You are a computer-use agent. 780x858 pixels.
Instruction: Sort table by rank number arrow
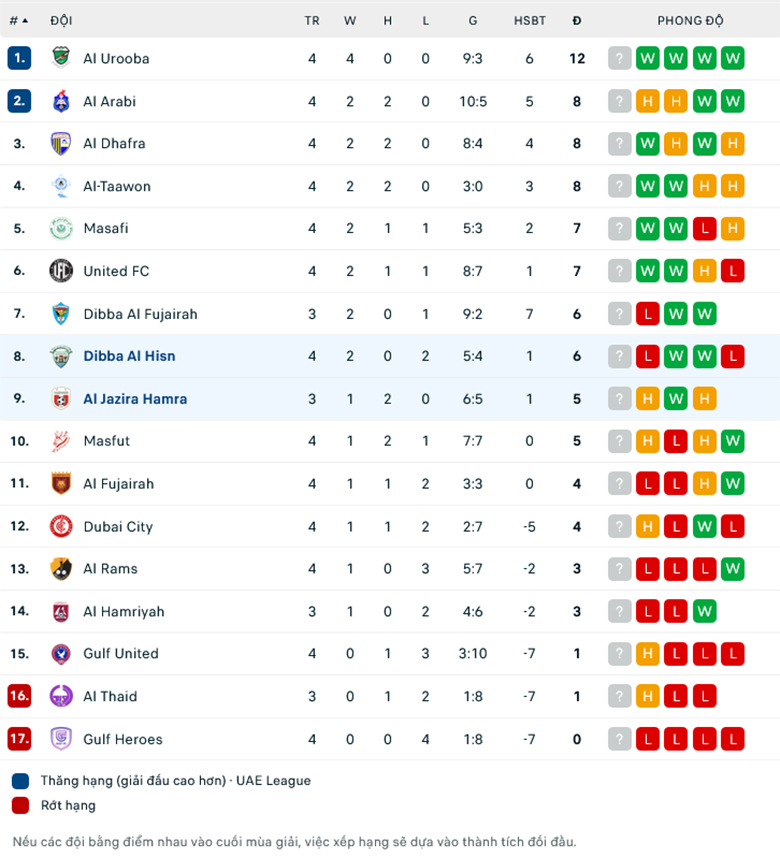[19, 20]
